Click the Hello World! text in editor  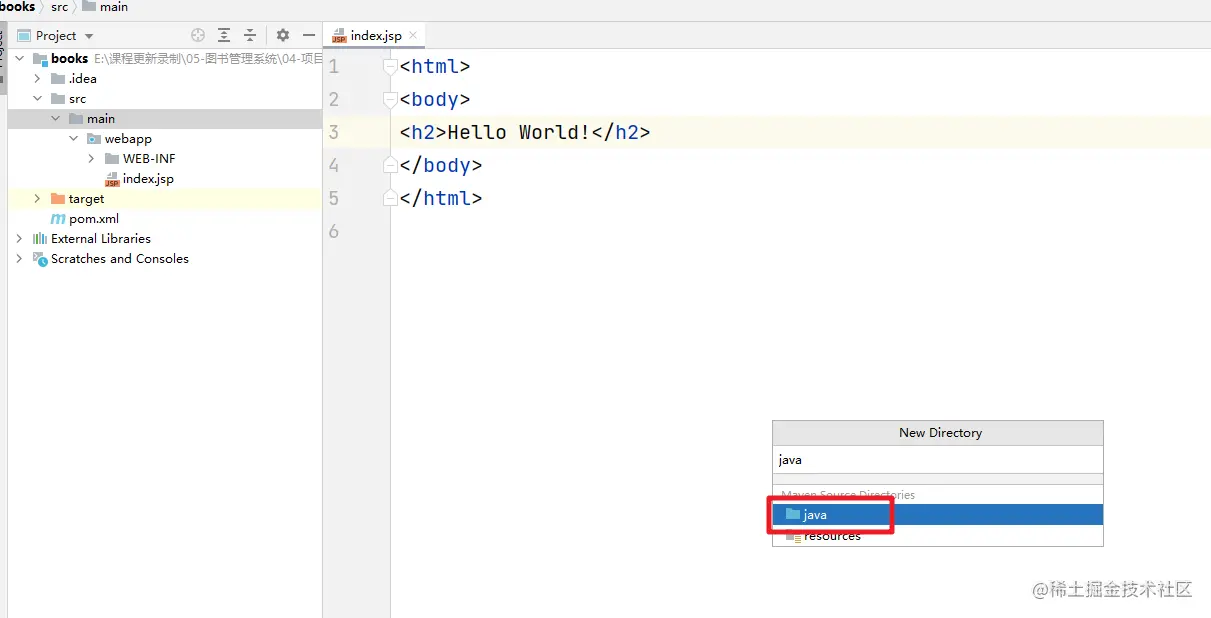coord(519,132)
